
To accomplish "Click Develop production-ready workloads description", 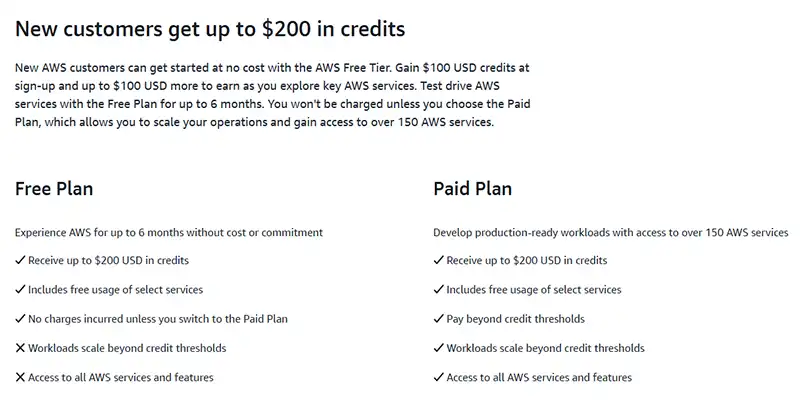I will click(610, 232).
